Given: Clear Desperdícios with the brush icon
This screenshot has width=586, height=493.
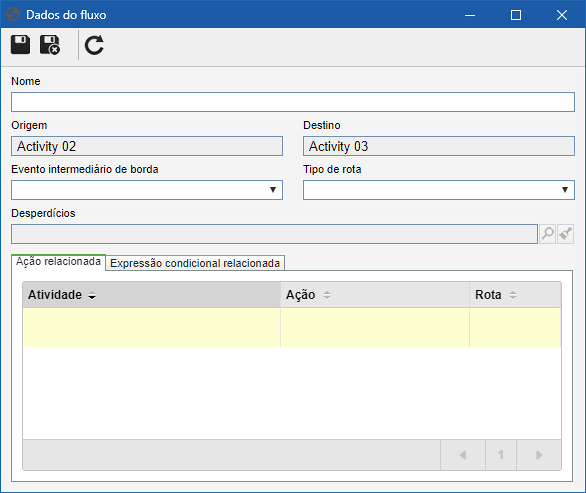Looking at the screenshot, I should pyautogui.click(x=565, y=234).
